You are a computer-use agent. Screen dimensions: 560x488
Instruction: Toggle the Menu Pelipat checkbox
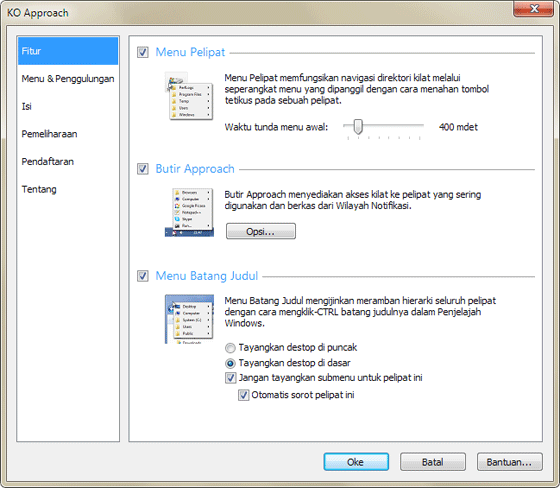click(x=143, y=52)
